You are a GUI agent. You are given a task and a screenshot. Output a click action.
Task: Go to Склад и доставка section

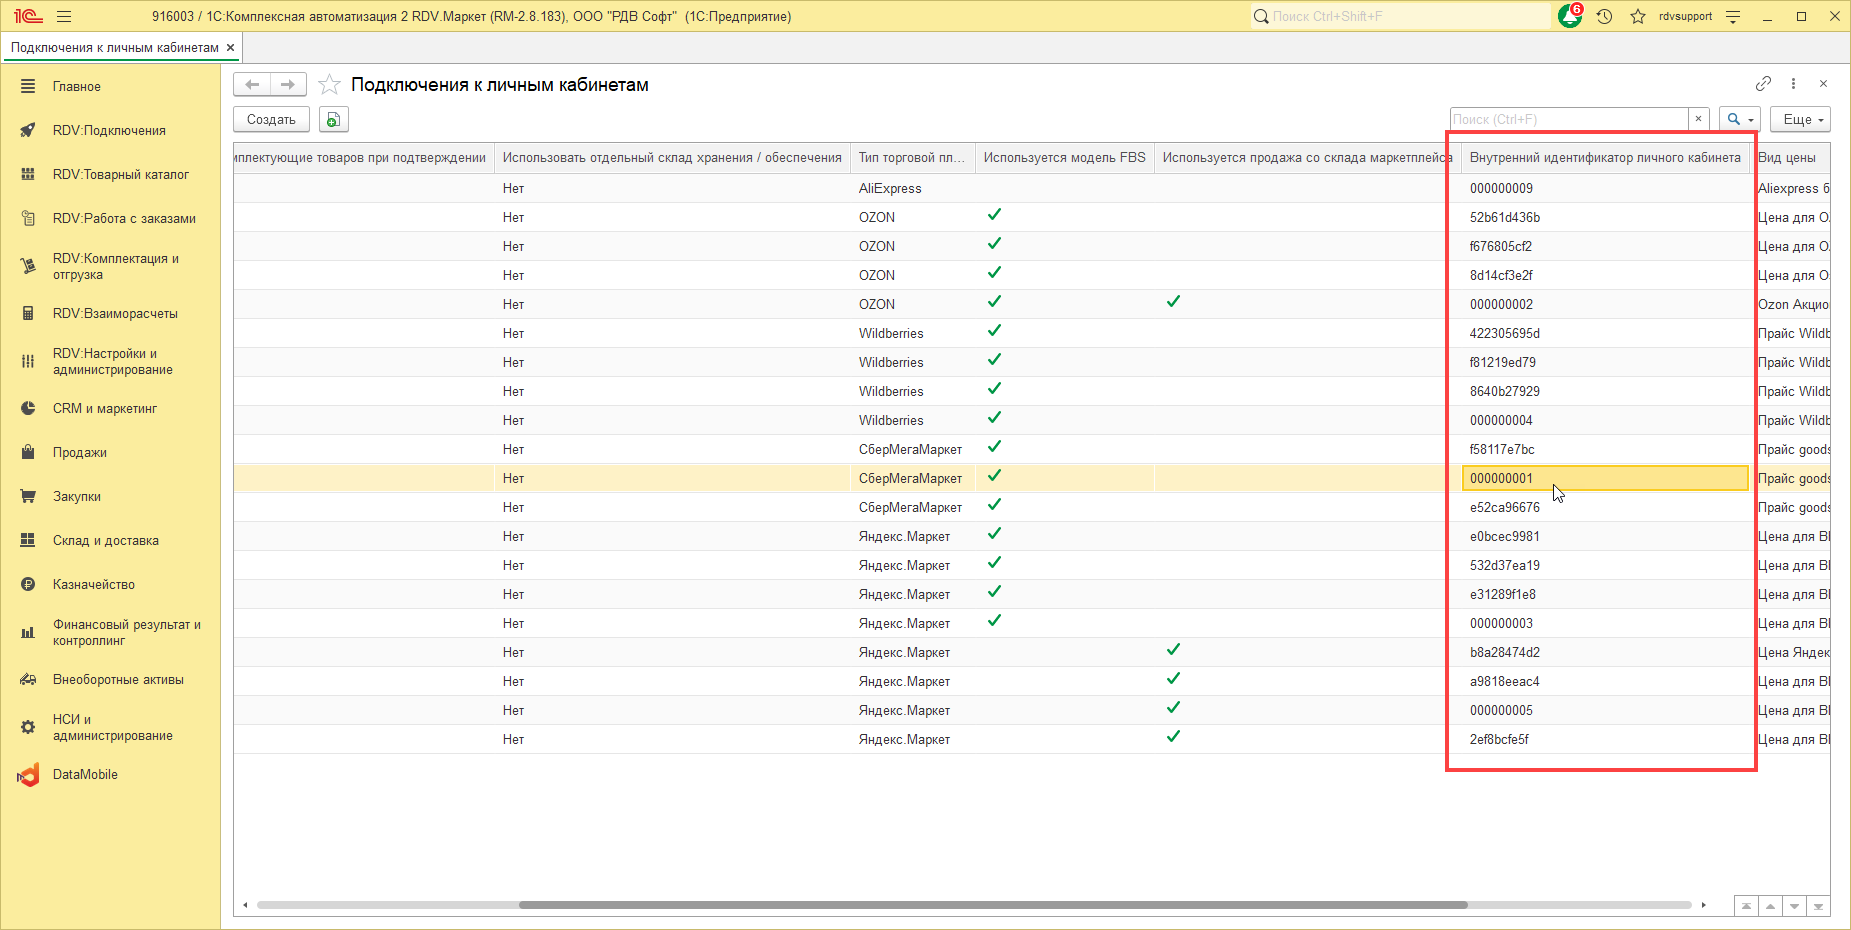[105, 540]
